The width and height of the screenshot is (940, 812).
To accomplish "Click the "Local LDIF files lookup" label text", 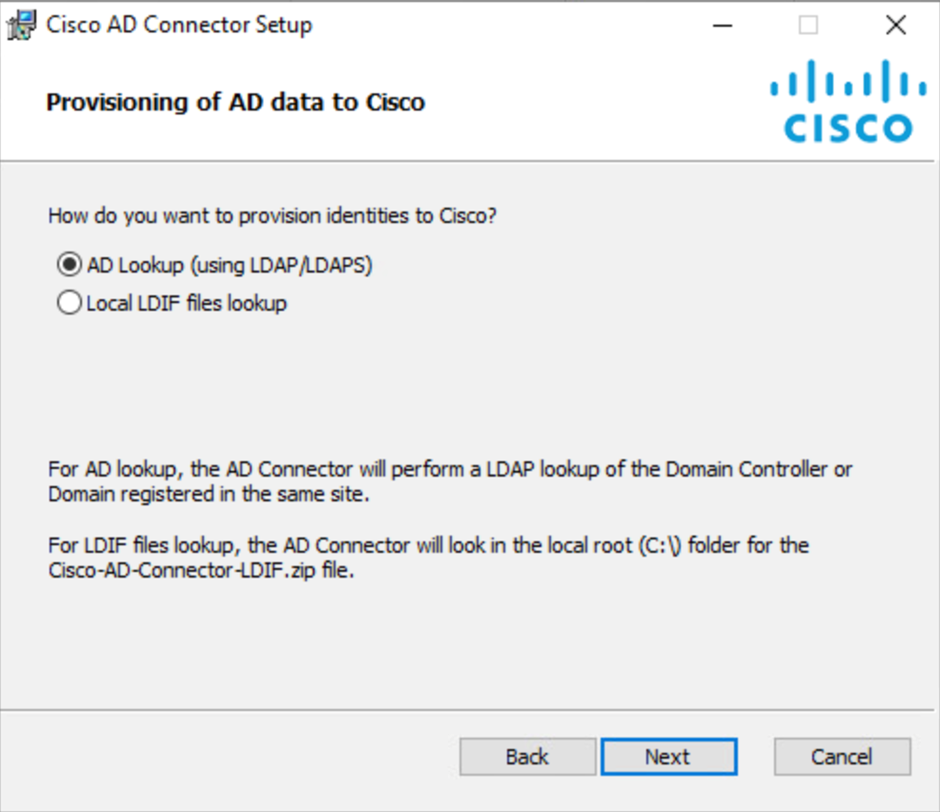I will [x=187, y=303].
